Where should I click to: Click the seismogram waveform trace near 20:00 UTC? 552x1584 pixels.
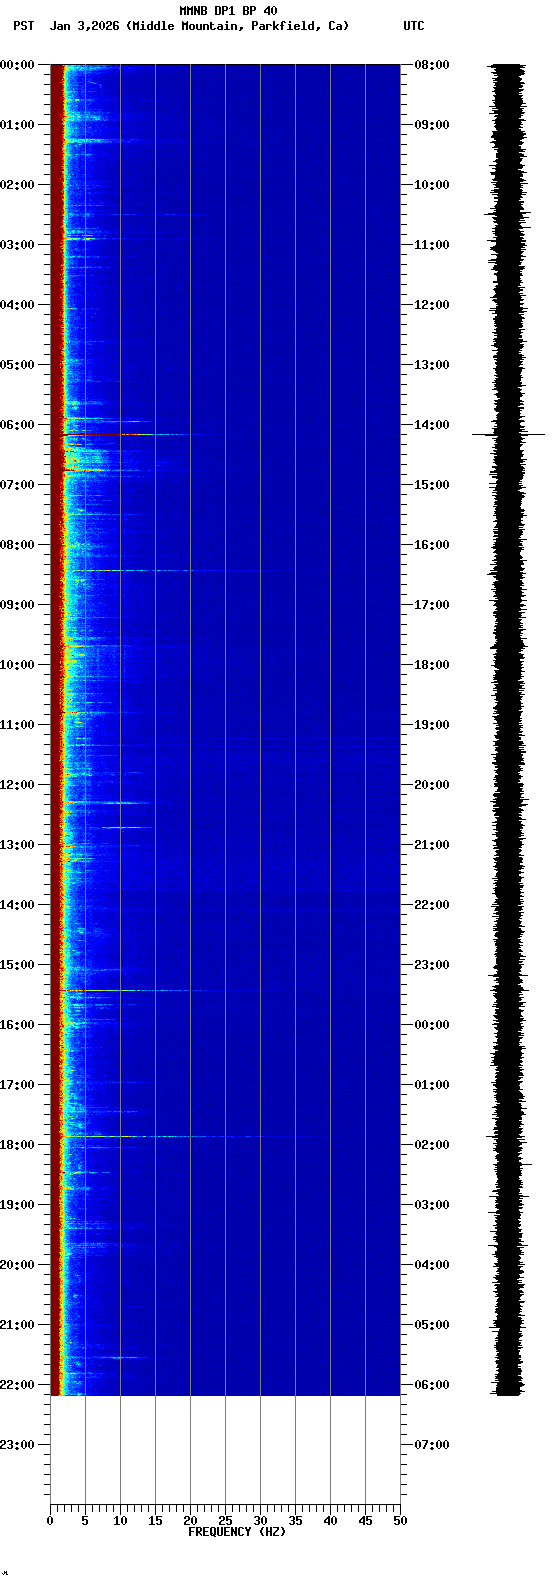(x=508, y=785)
